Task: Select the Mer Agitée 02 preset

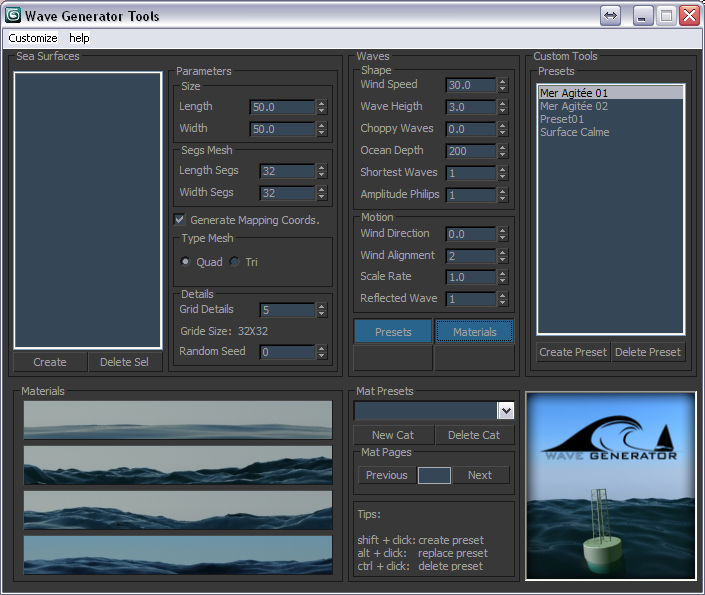Action: coord(611,106)
